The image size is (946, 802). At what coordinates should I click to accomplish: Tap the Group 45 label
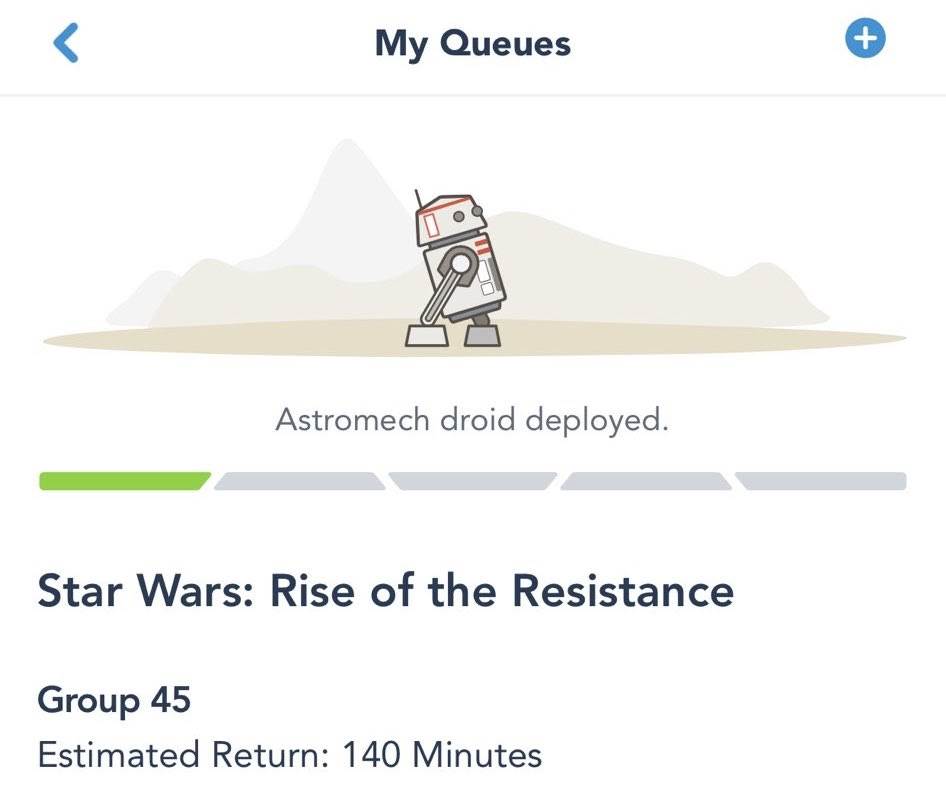click(x=114, y=699)
